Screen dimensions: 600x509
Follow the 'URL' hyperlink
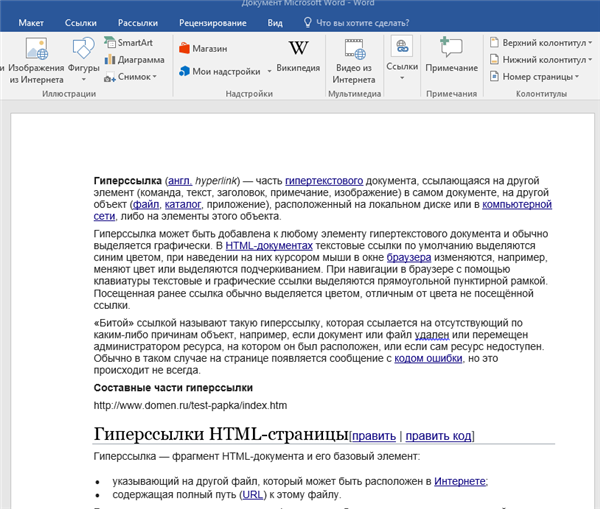coord(253,495)
